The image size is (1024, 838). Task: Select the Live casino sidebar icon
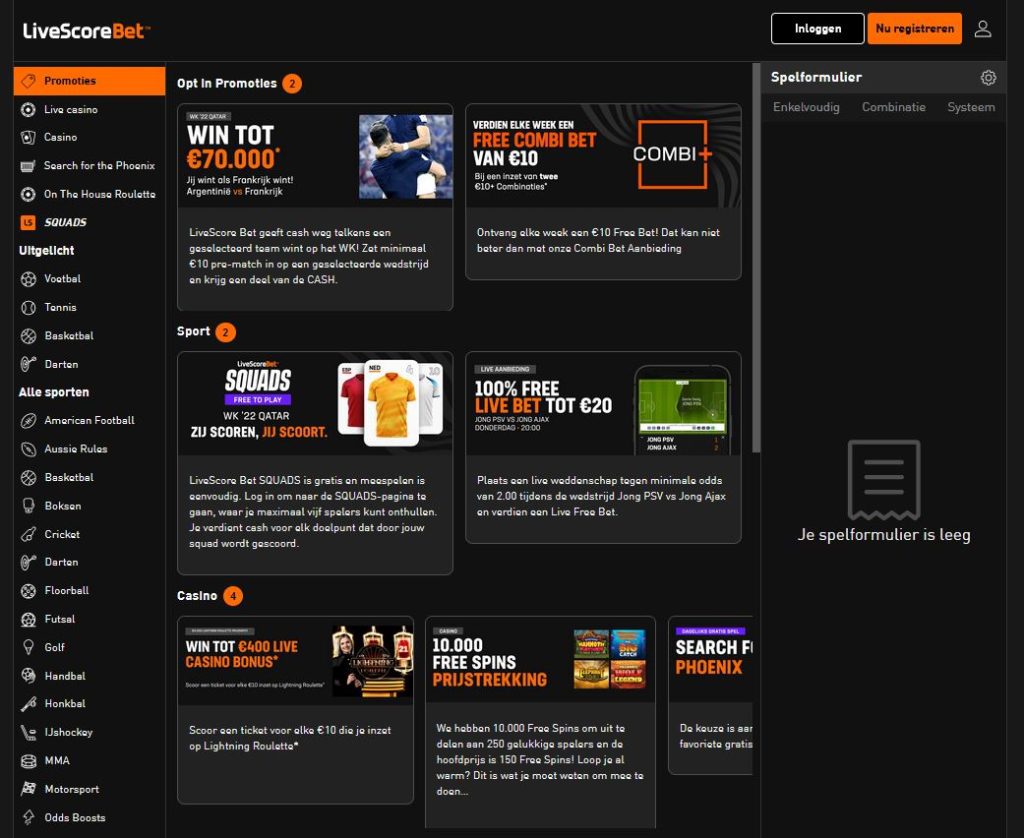click(28, 109)
